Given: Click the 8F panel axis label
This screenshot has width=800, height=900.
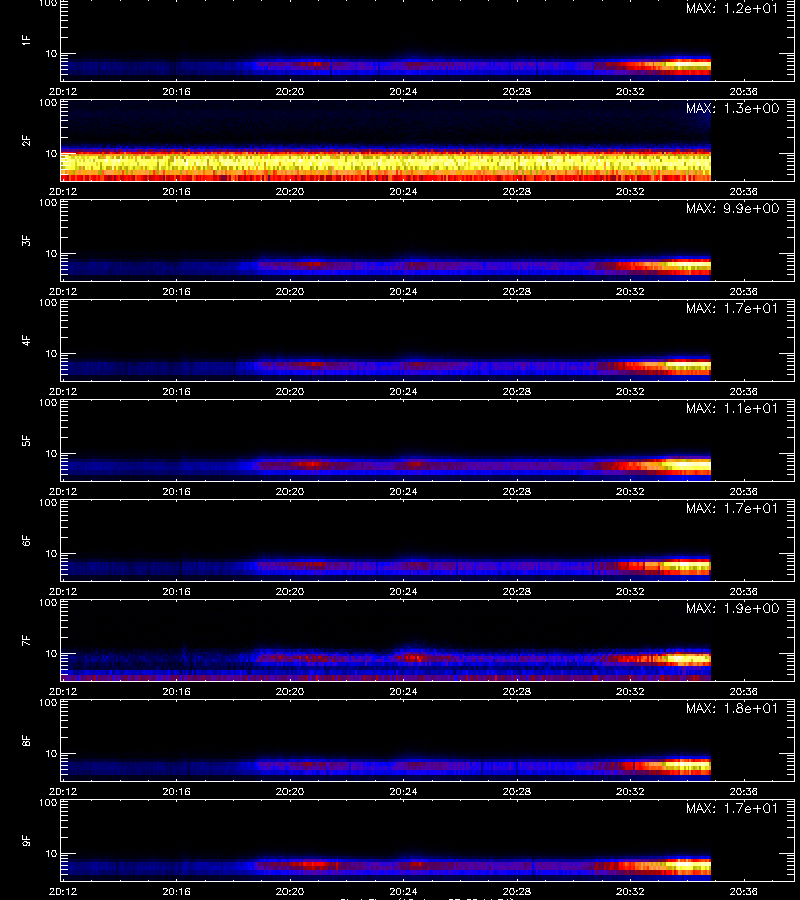Looking at the screenshot, I should (26, 740).
